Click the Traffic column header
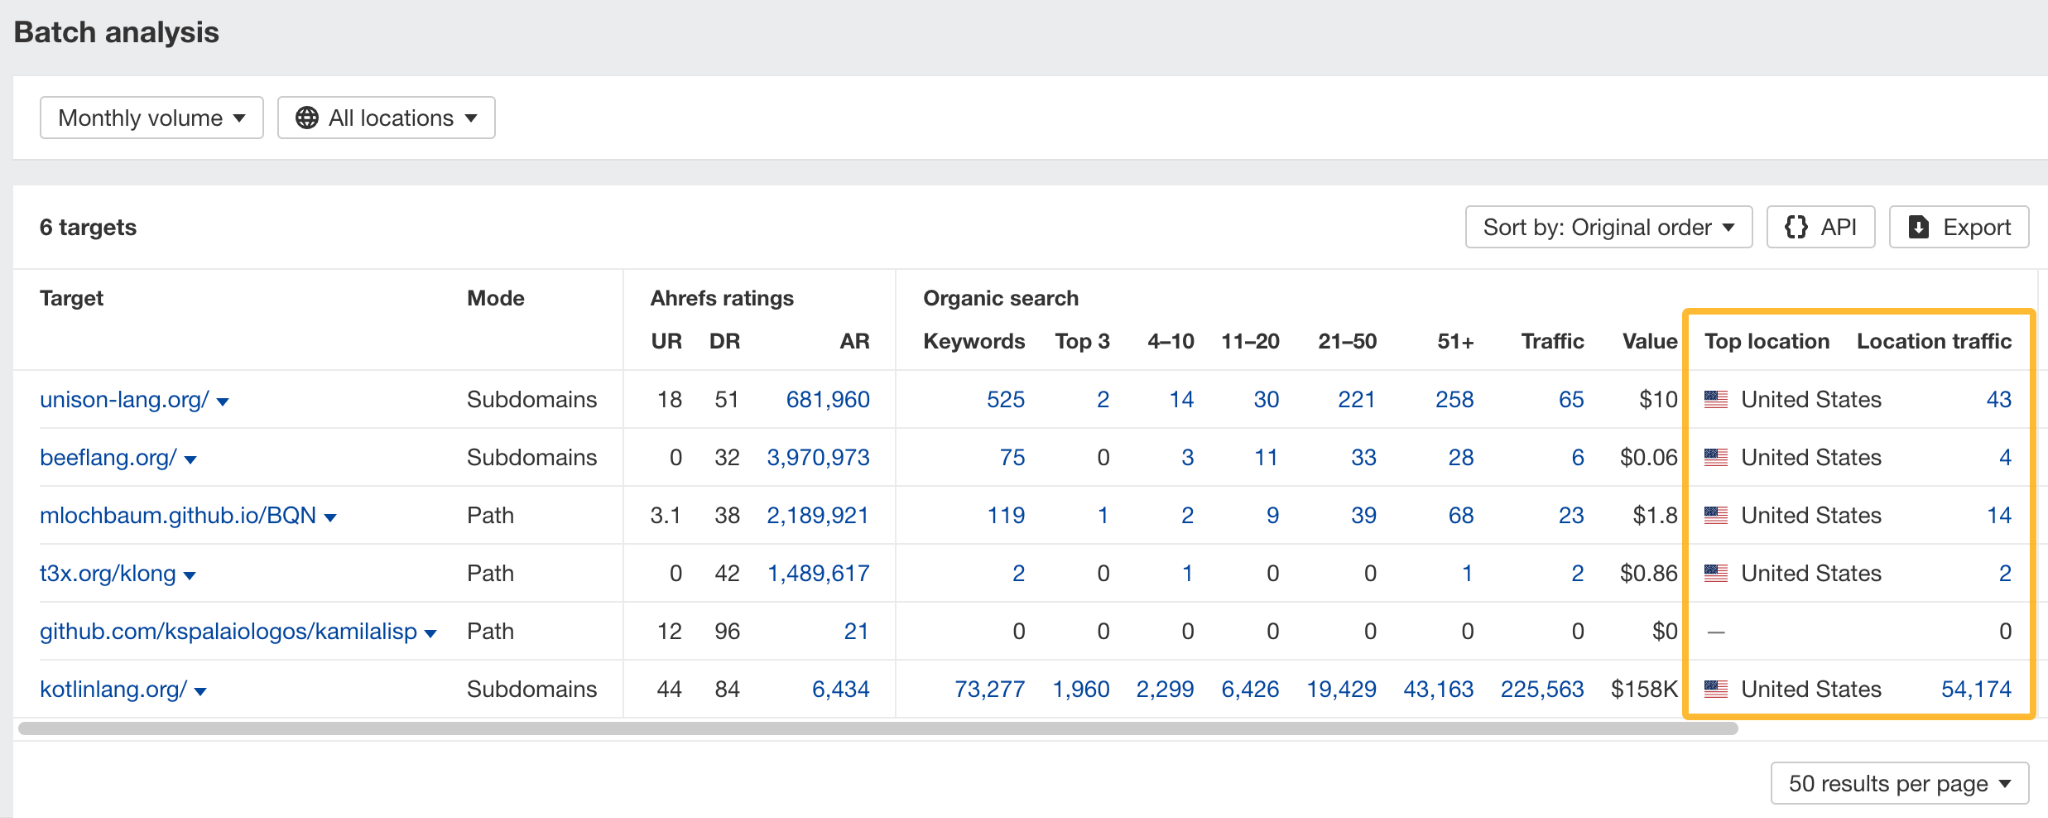Screen dimensions: 2048x818 pos(1552,341)
